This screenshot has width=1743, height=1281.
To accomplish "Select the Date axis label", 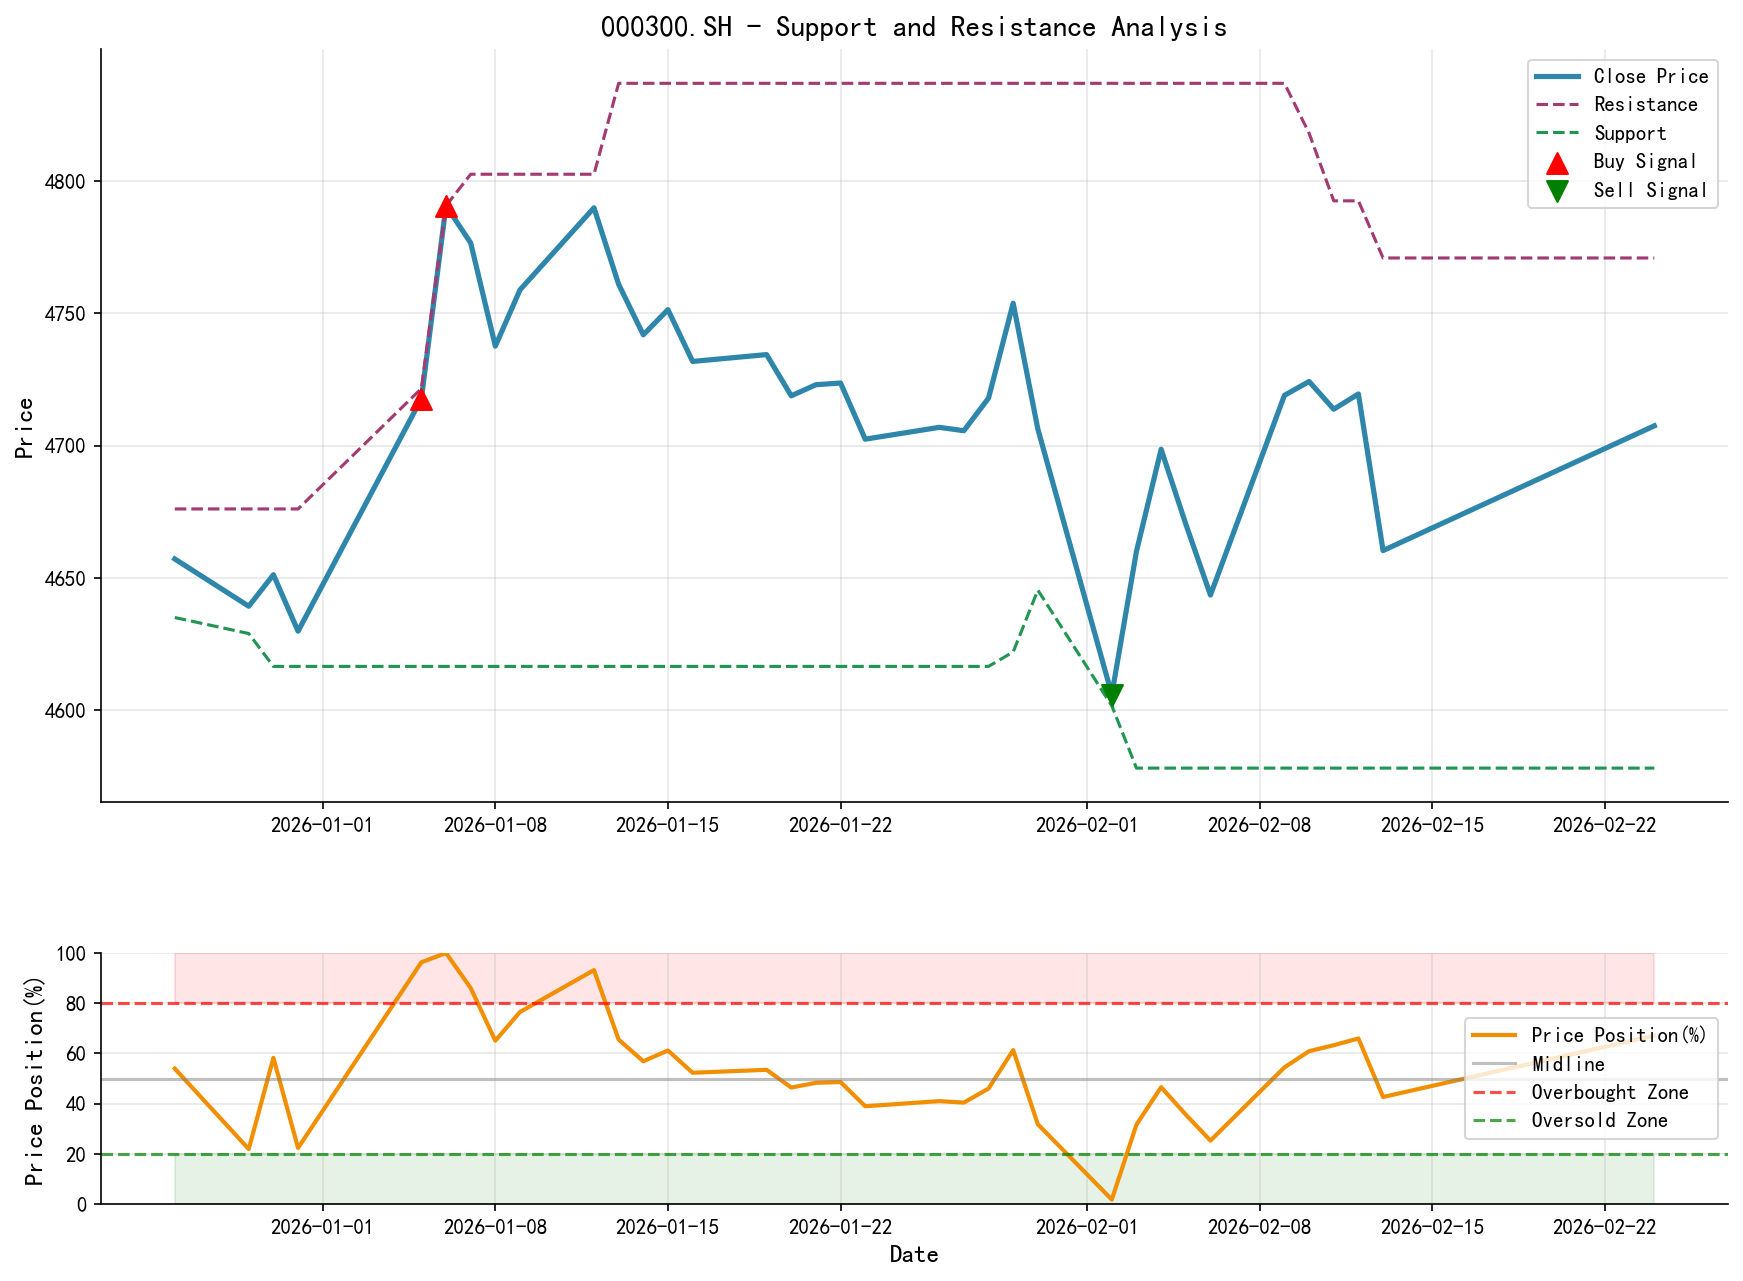I will pyautogui.click(x=913, y=1254).
